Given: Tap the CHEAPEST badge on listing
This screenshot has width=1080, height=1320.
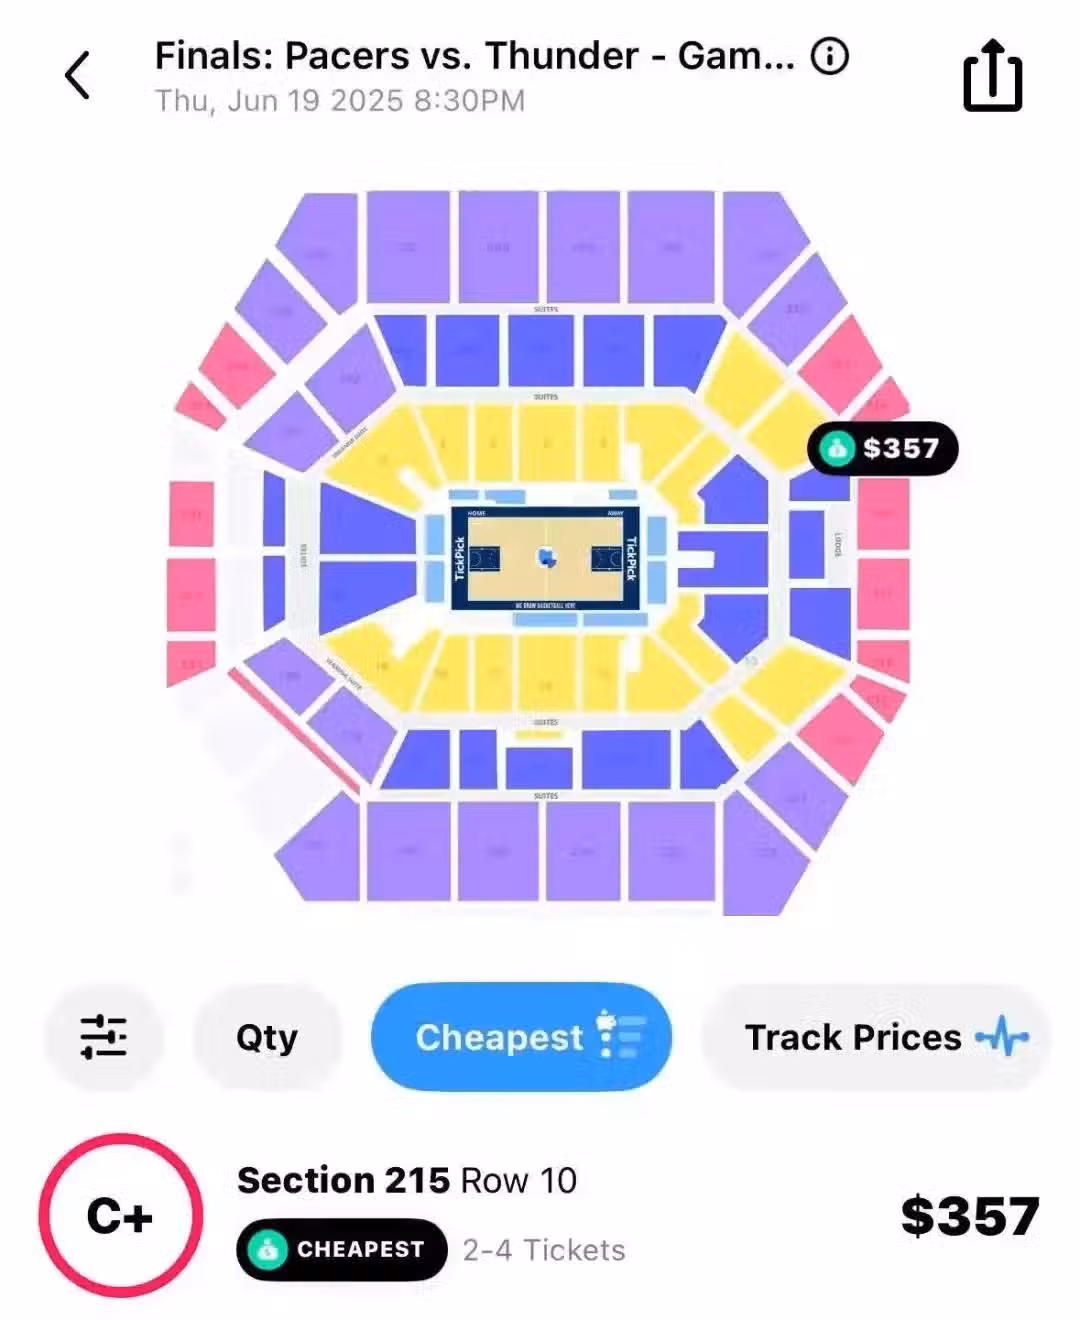Looking at the screenshot, I should tap(341, 1249).
